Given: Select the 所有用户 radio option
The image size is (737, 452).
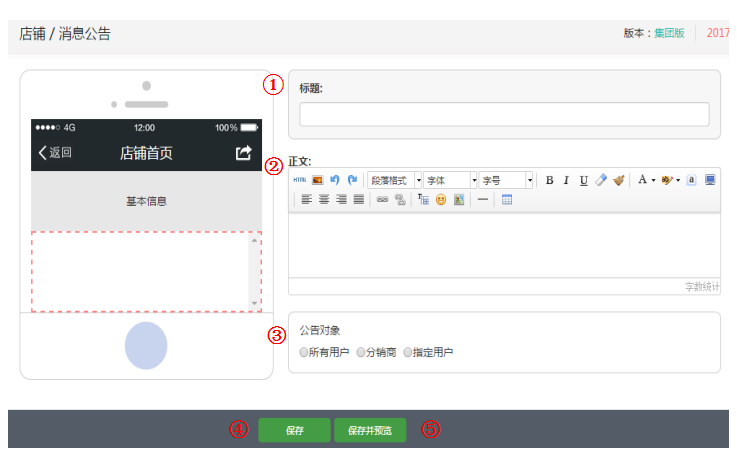Looking at the screenshot, I should (x=304, y=352).
